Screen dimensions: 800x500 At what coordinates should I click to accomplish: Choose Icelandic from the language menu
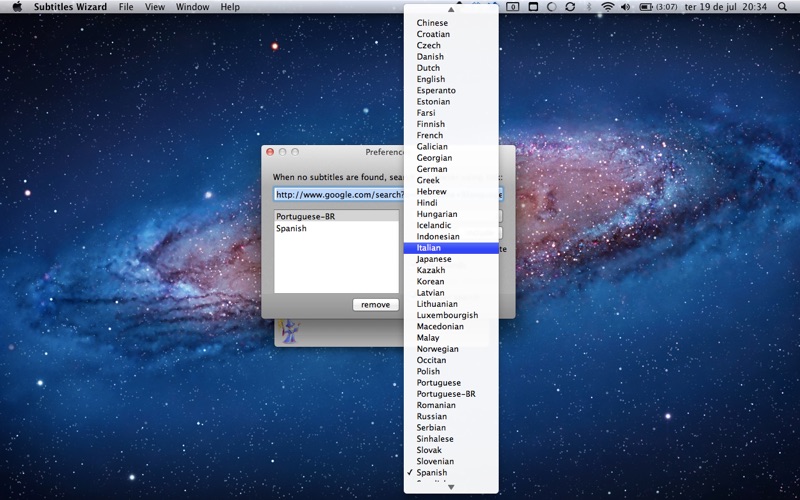[451, 225]
